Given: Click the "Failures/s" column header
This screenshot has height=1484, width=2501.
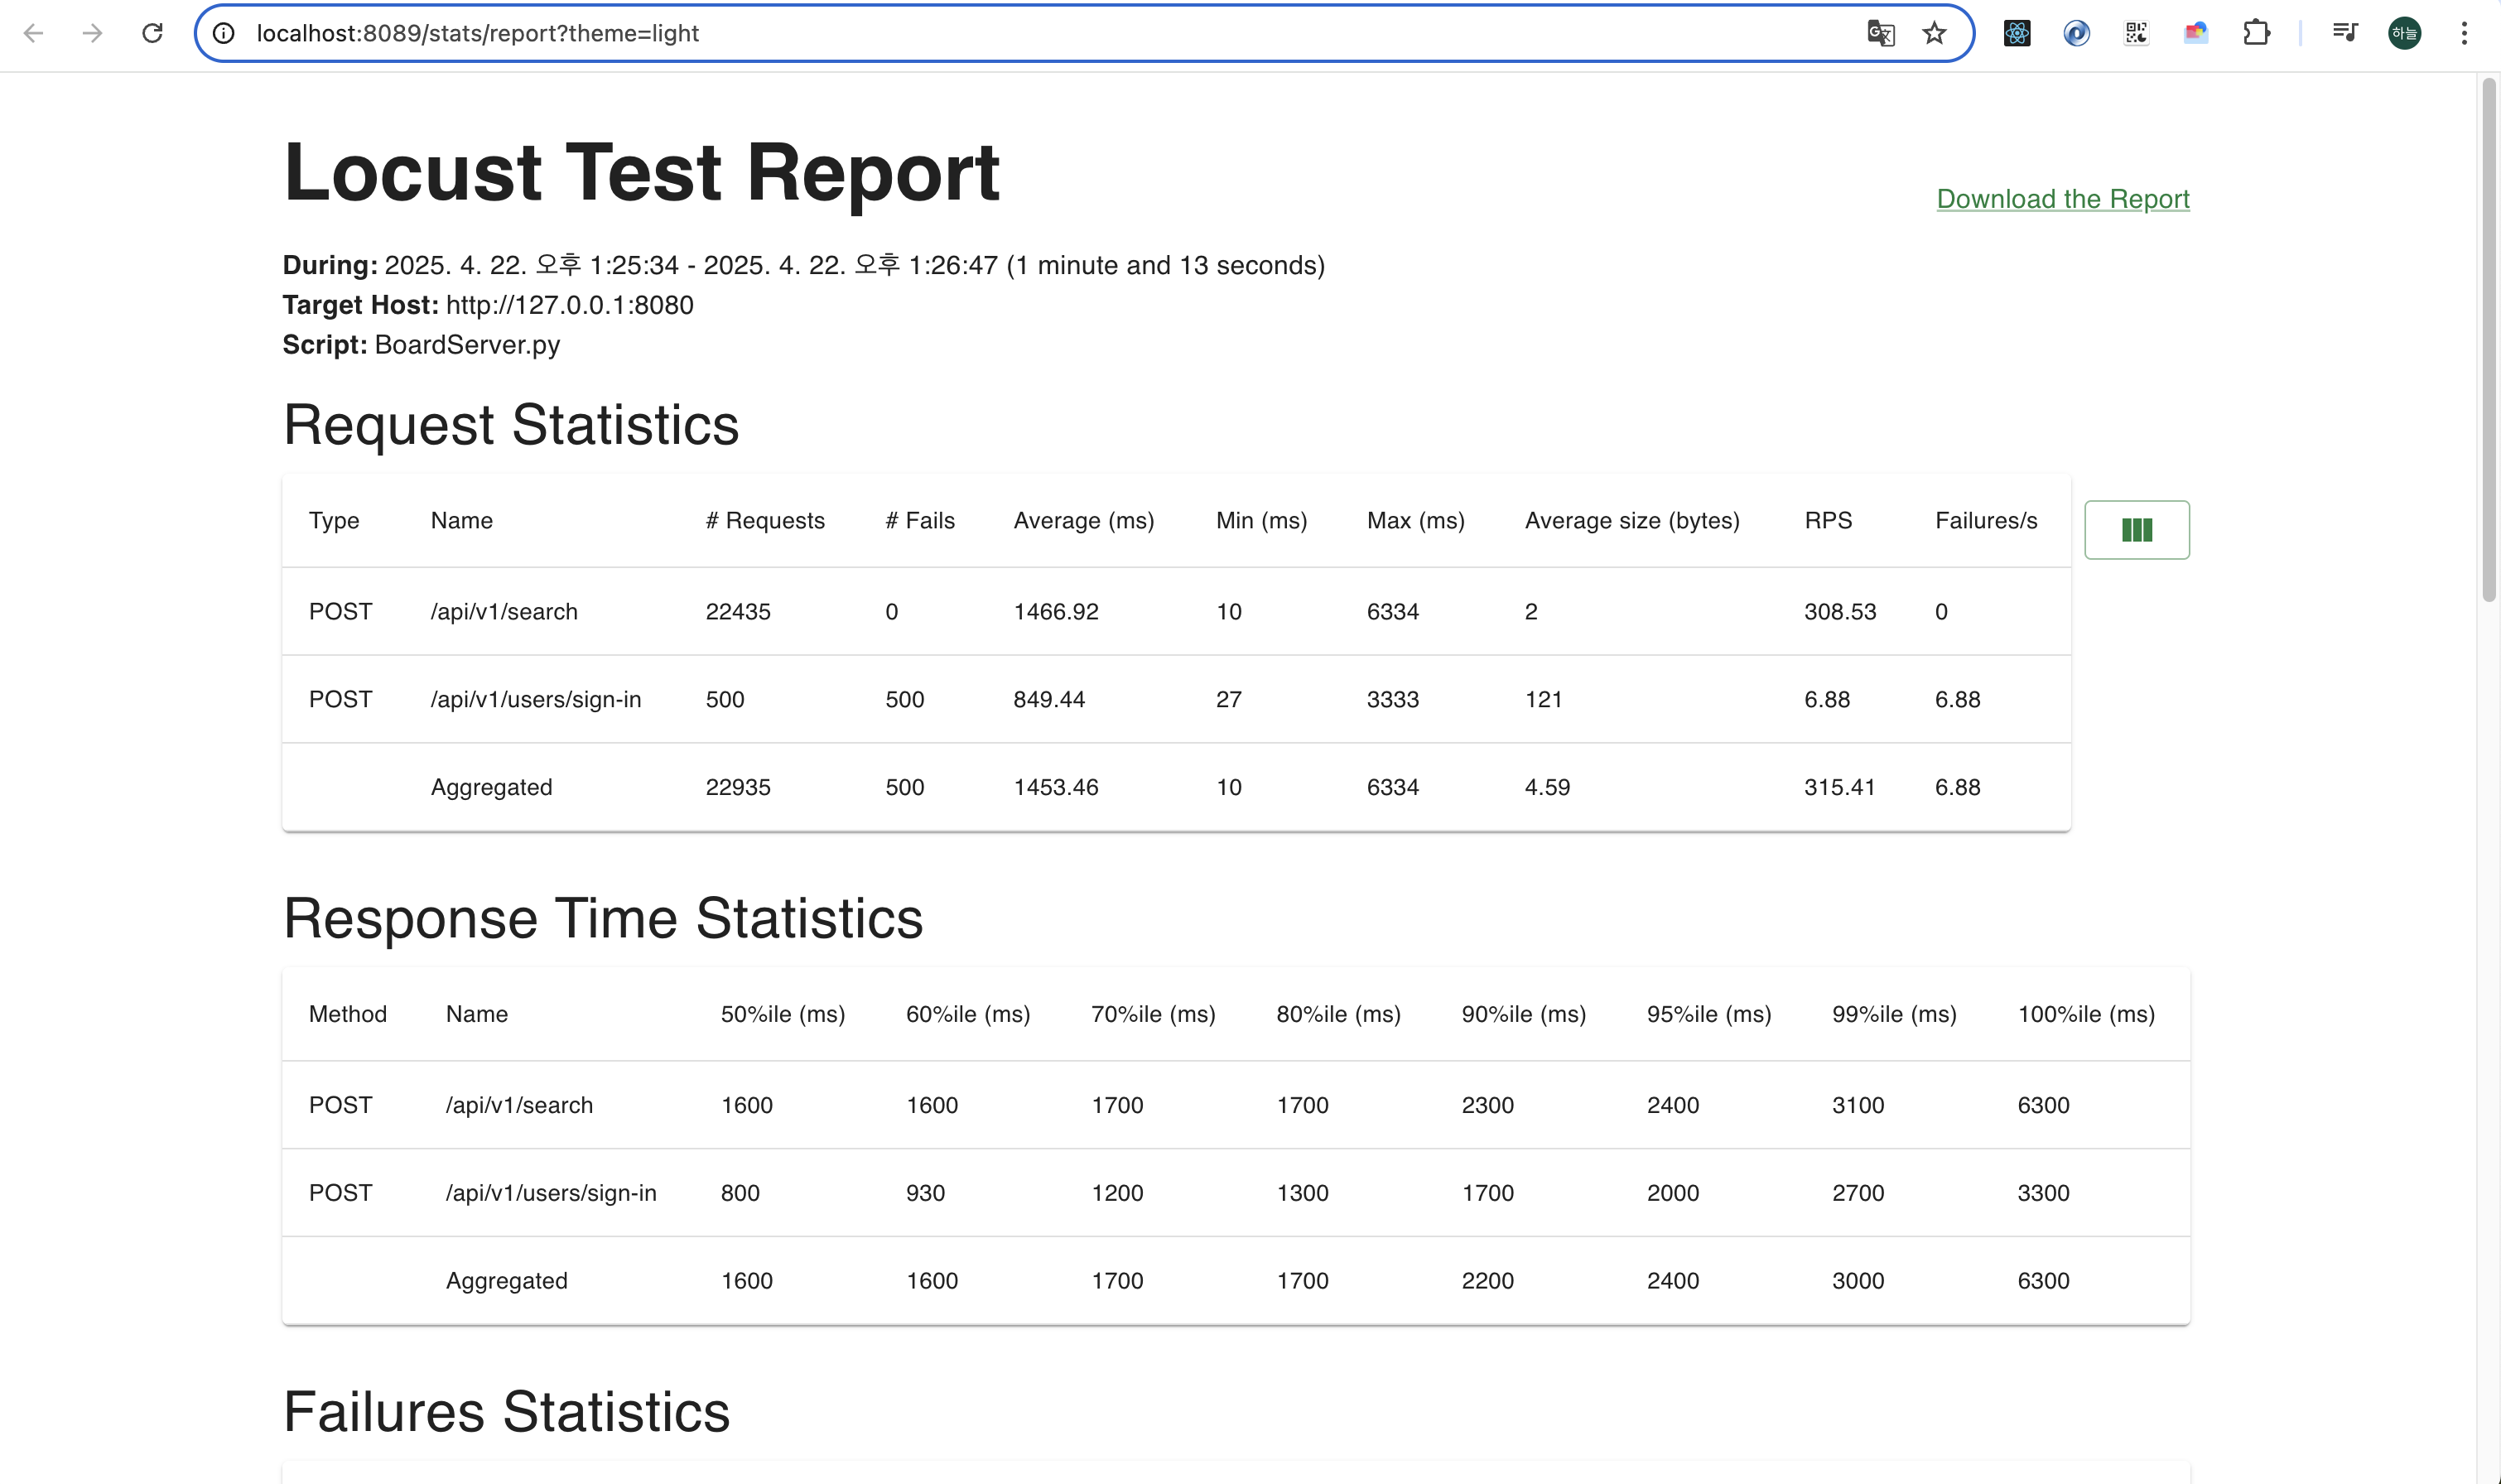Looking at the screenshot, I should click(1986, 521).
